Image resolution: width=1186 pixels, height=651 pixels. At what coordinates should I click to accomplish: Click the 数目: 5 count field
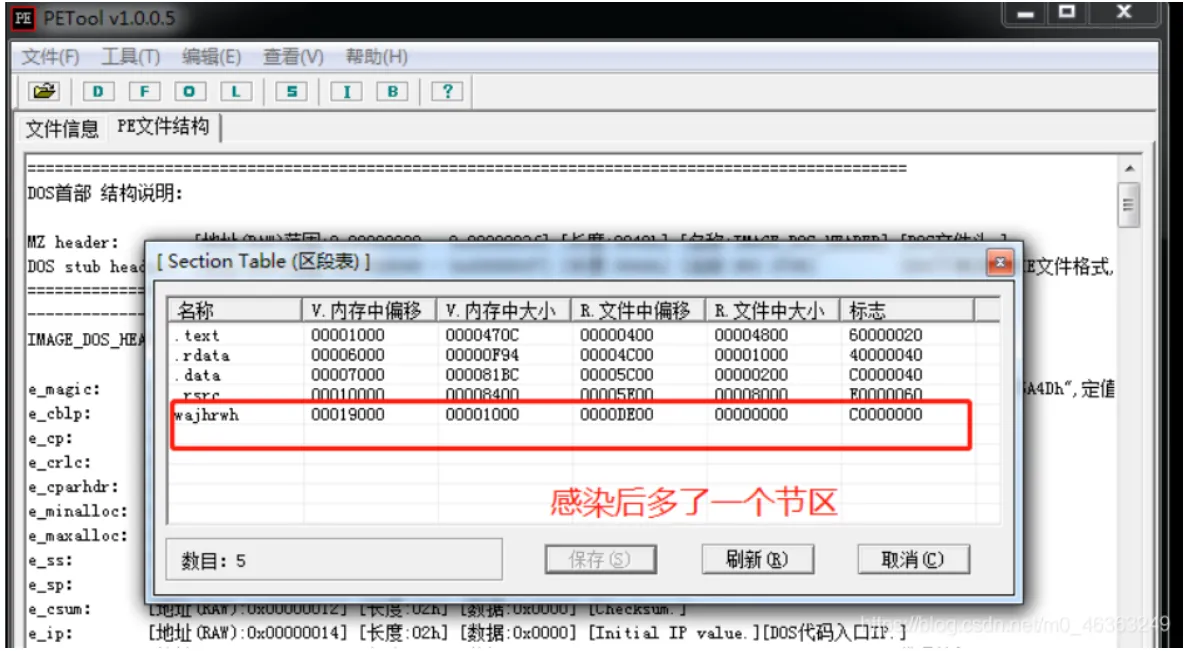(334, 560)
